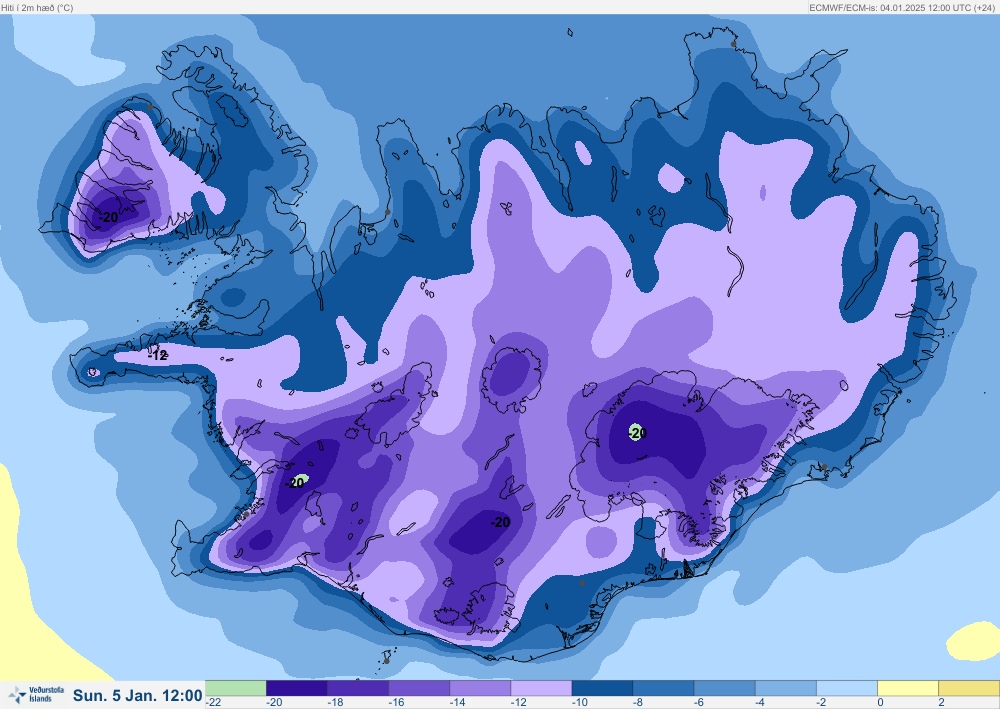The height and width of the screenshot is (709, 1000).
Task: Click the legend scale number '2'
Action: tap(941, 703)
